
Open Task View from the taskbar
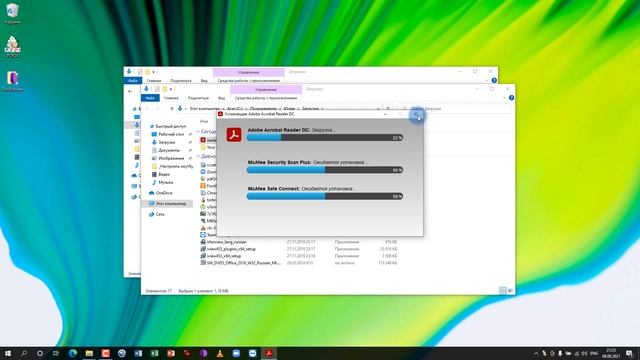tap(56, 353)
